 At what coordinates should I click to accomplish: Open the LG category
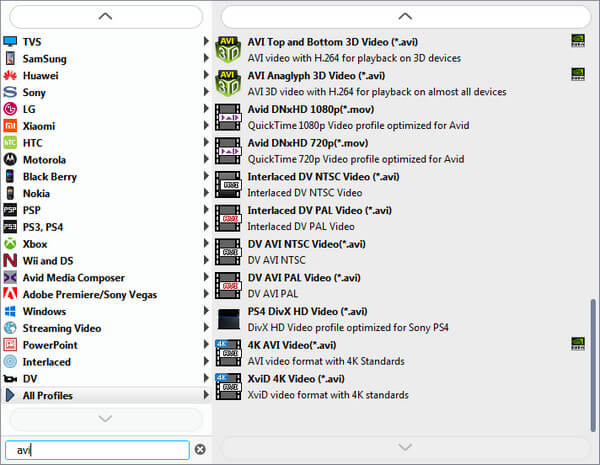click(106, 109)
